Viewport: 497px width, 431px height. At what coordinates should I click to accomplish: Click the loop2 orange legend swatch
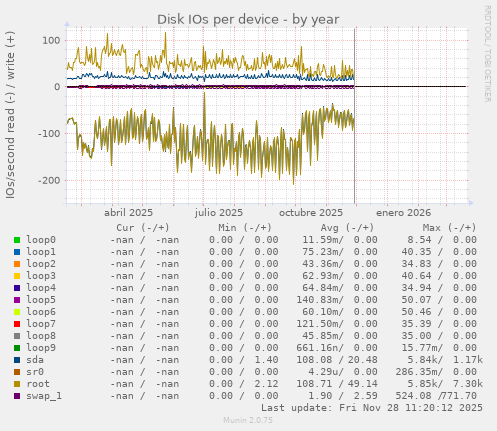coord(17,264)
